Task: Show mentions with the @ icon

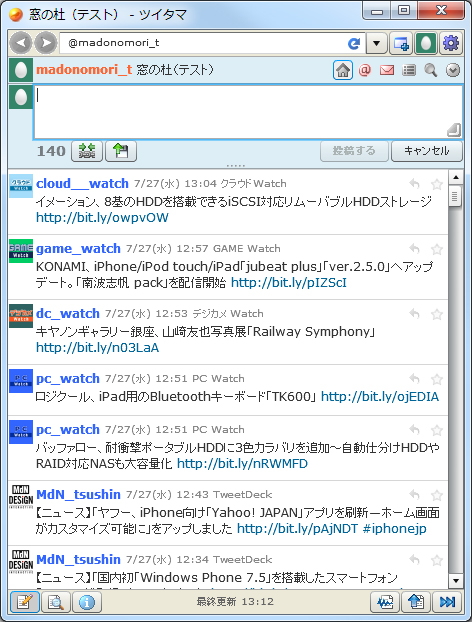Action: pos(365,70)
